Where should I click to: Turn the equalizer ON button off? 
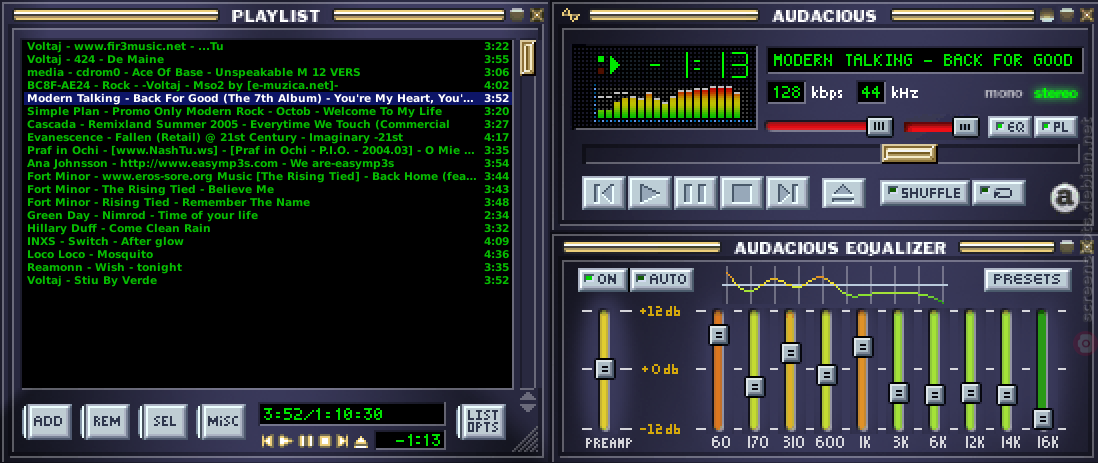602,279
